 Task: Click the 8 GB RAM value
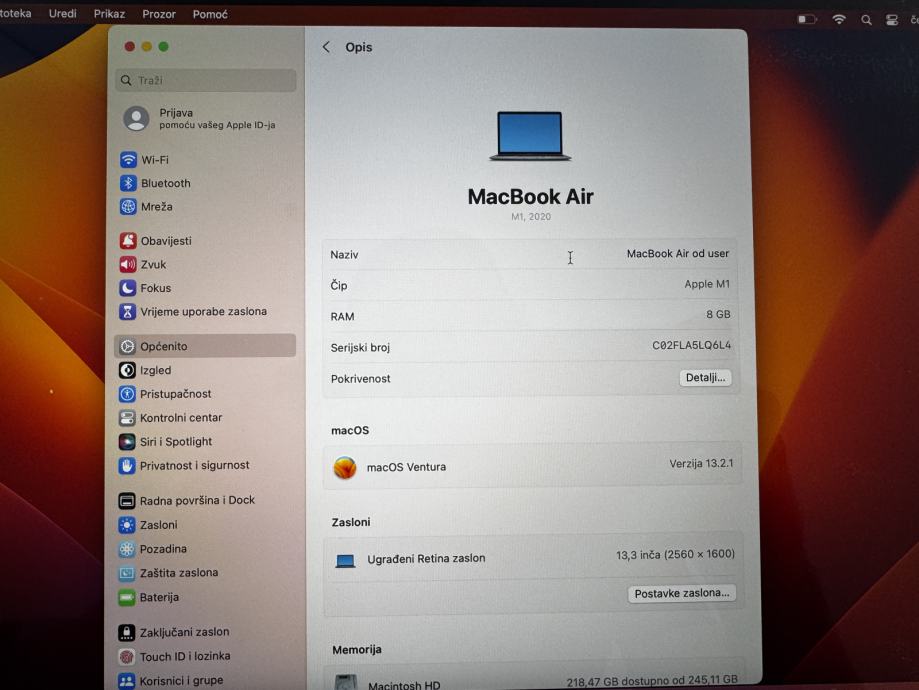(x=718, y=315)
